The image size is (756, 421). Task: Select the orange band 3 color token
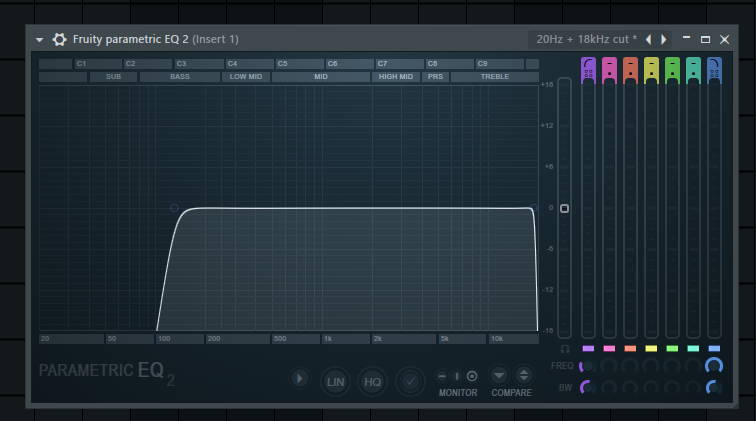tap(630, 348)
